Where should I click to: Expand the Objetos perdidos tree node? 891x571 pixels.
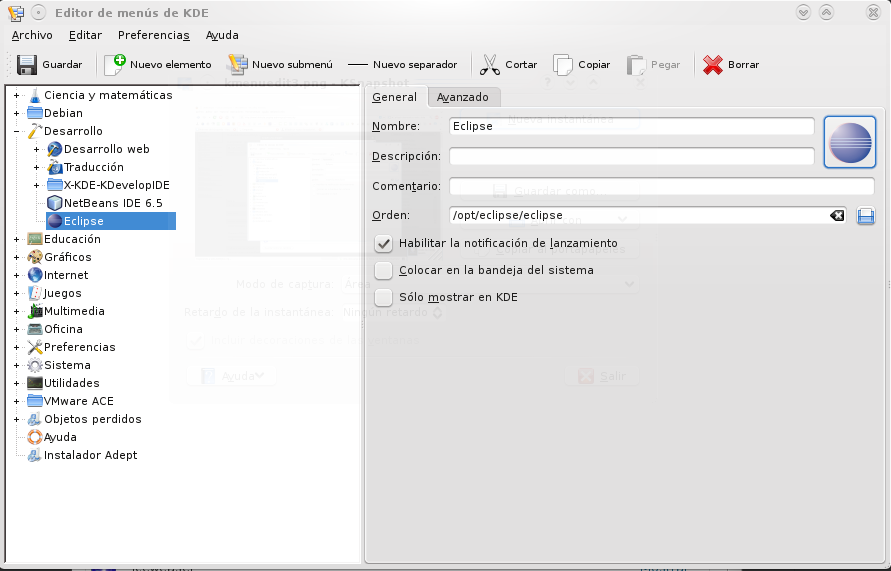16,419
